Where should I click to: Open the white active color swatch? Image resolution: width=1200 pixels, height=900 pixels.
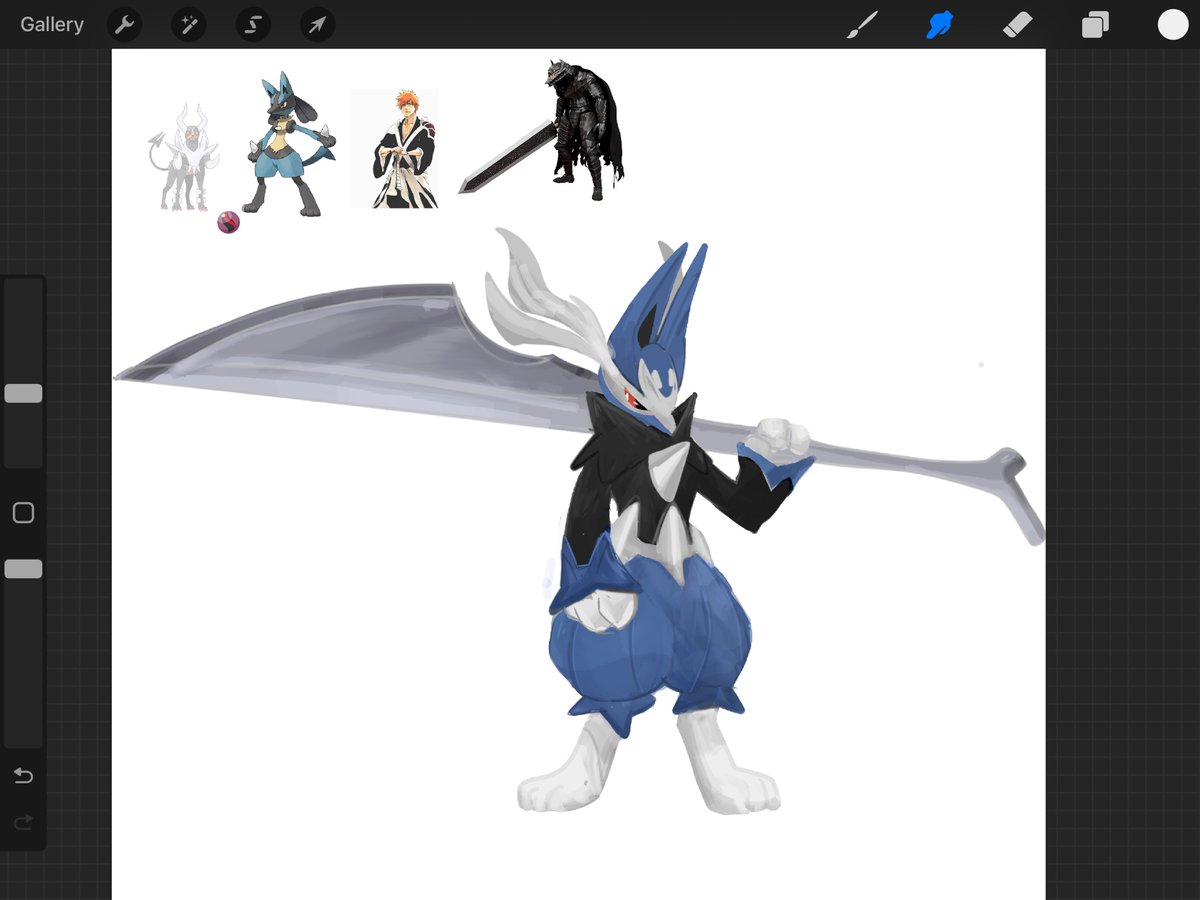click(1173, 24)
